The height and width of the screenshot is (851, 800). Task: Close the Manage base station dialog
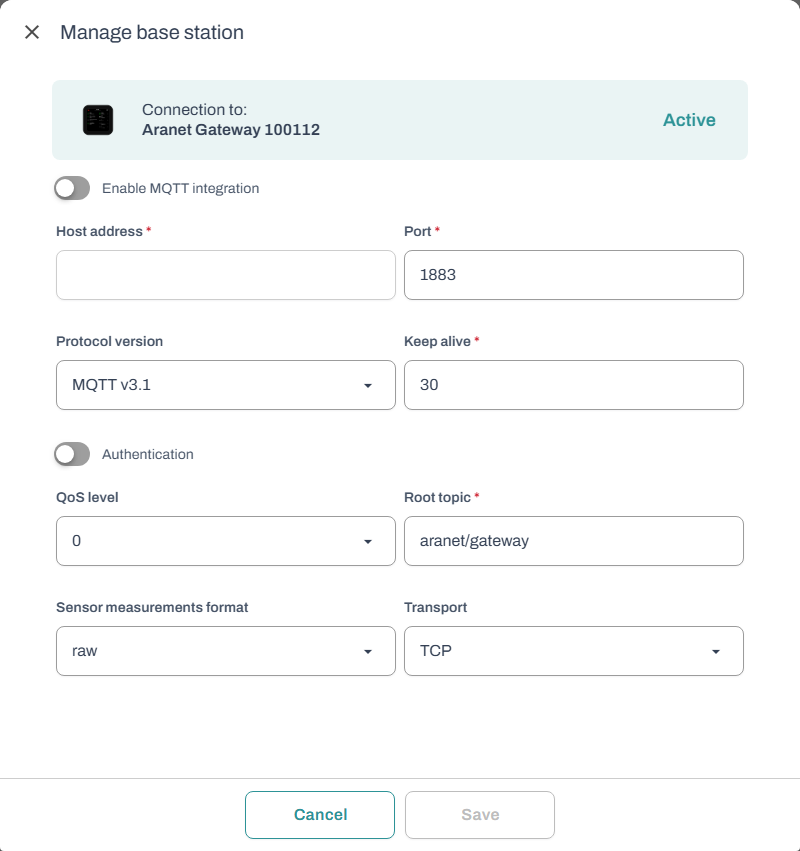click(x=32, y=32)
